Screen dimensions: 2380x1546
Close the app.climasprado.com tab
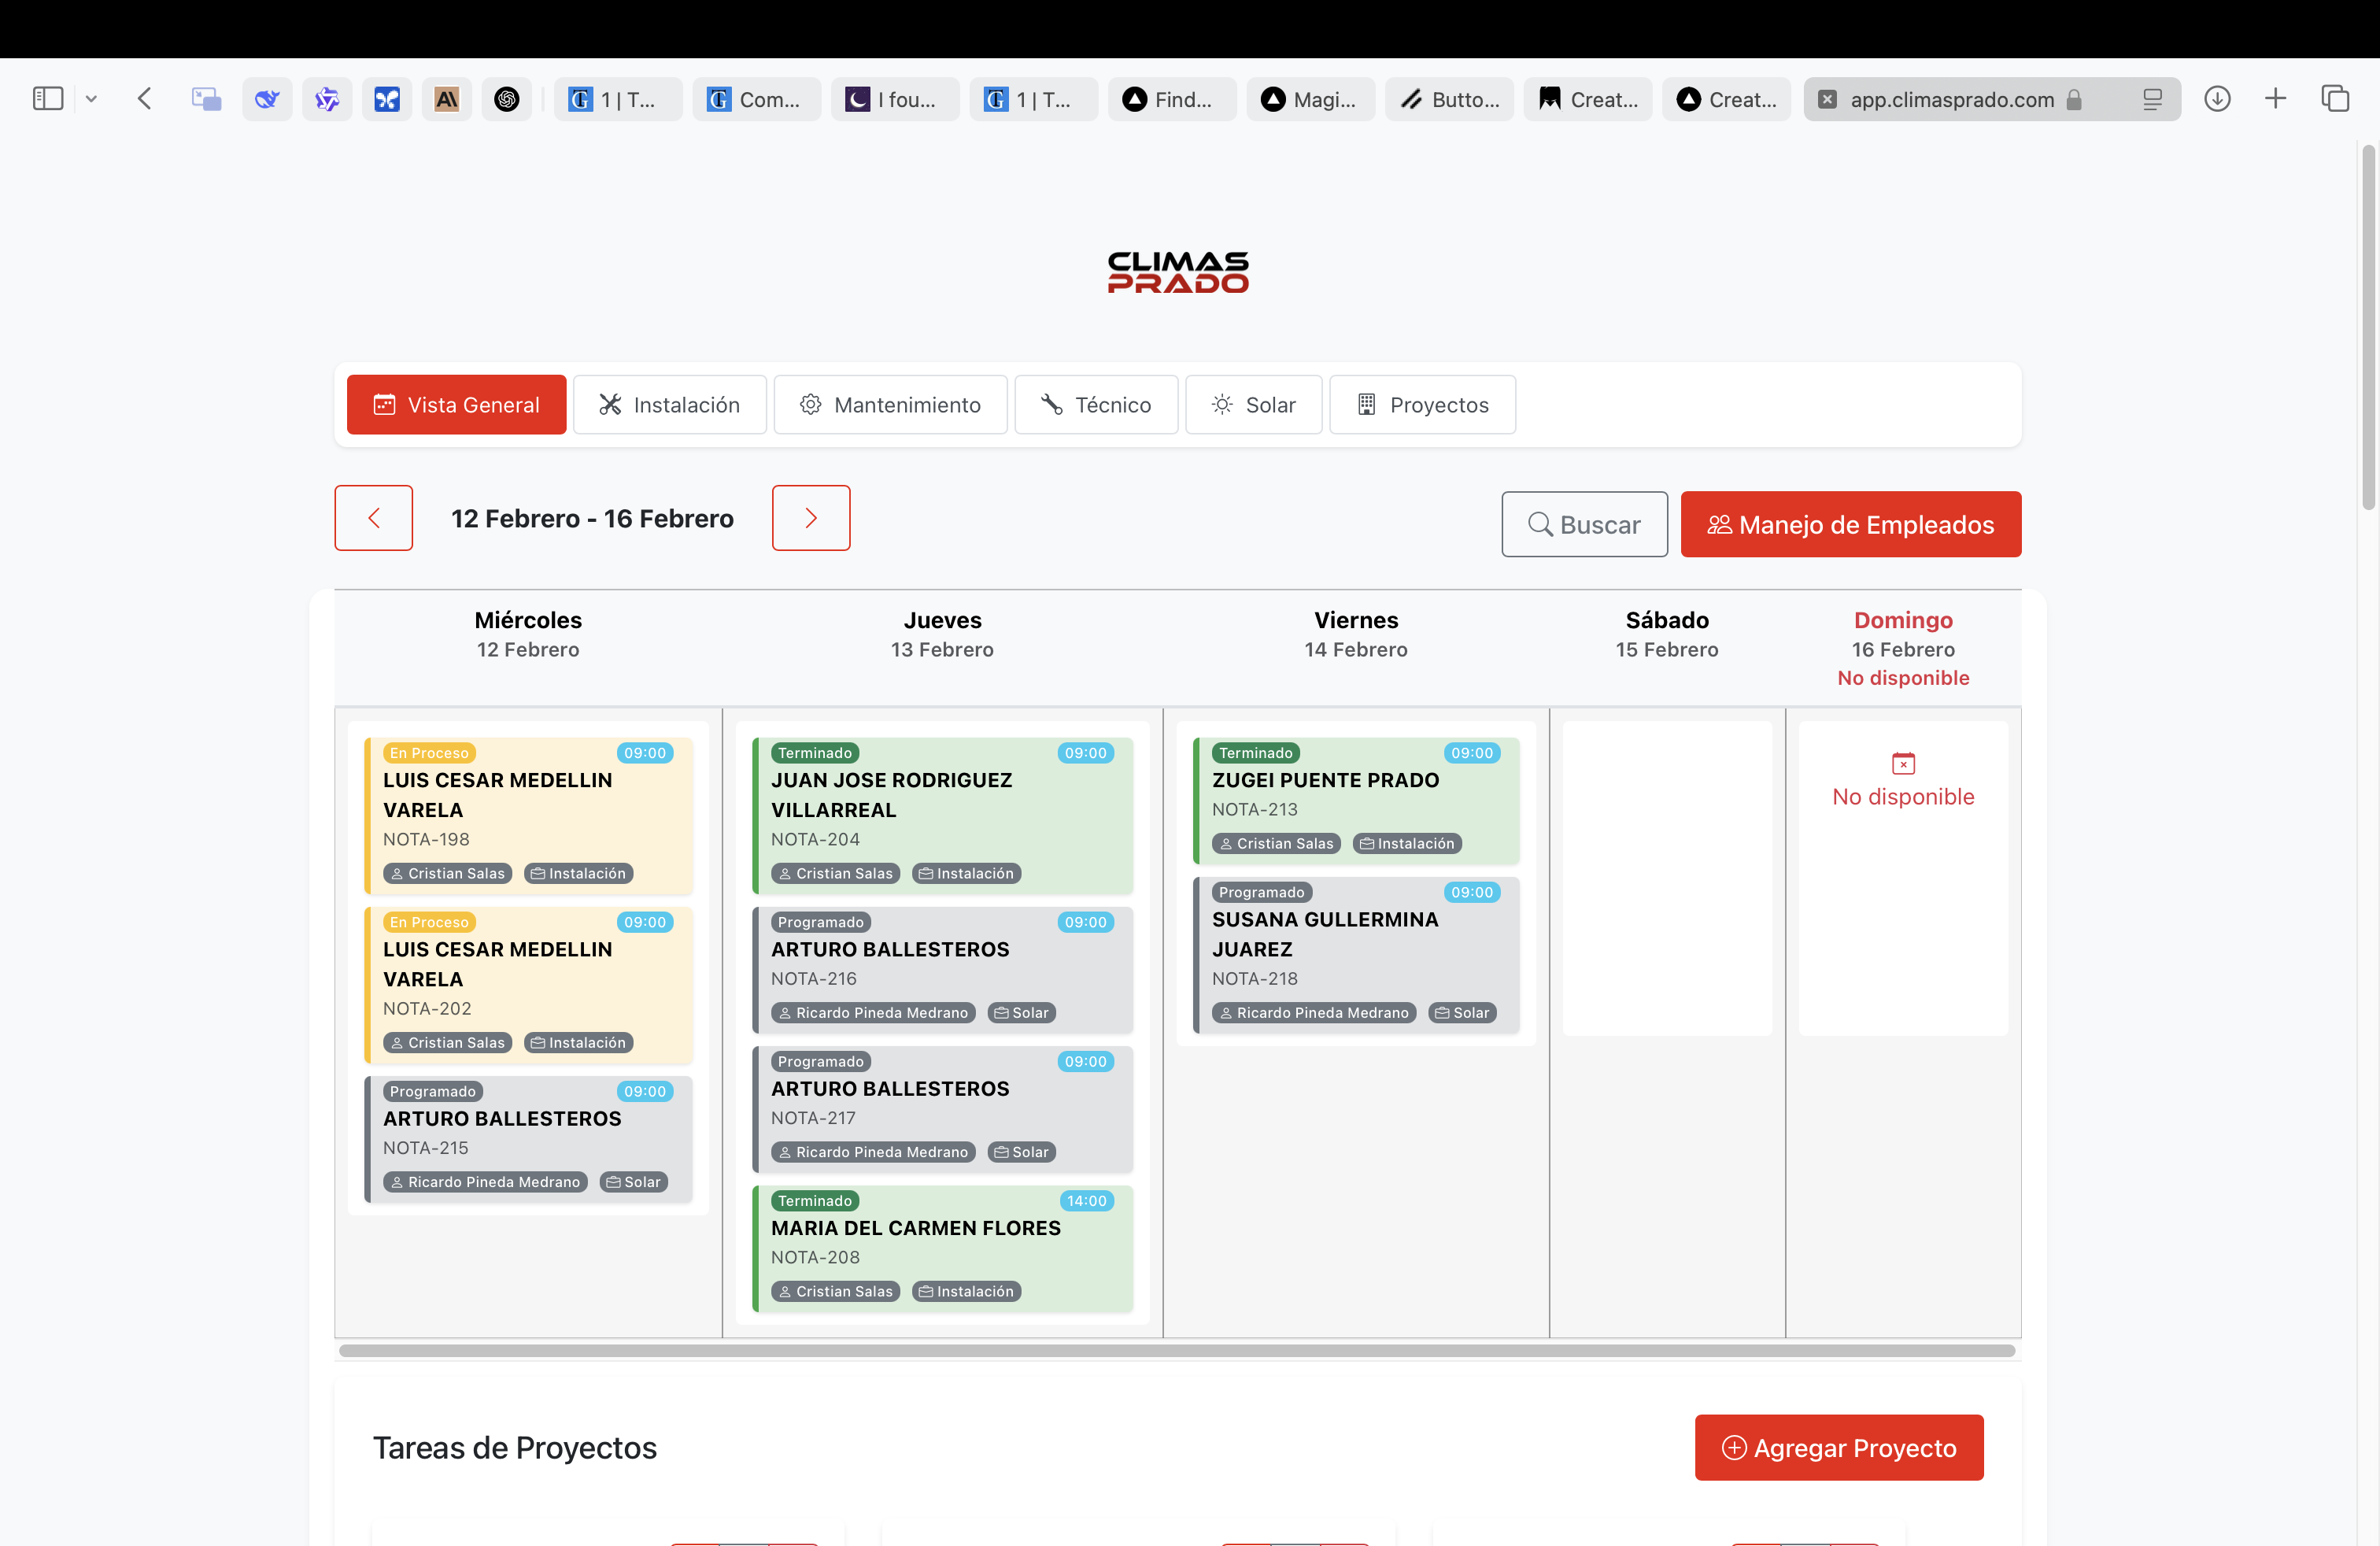coord(1827,99)
